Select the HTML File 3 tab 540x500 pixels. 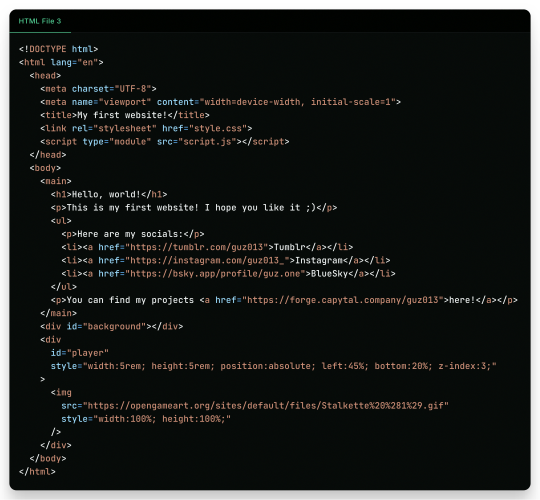(x=40, y=21)
